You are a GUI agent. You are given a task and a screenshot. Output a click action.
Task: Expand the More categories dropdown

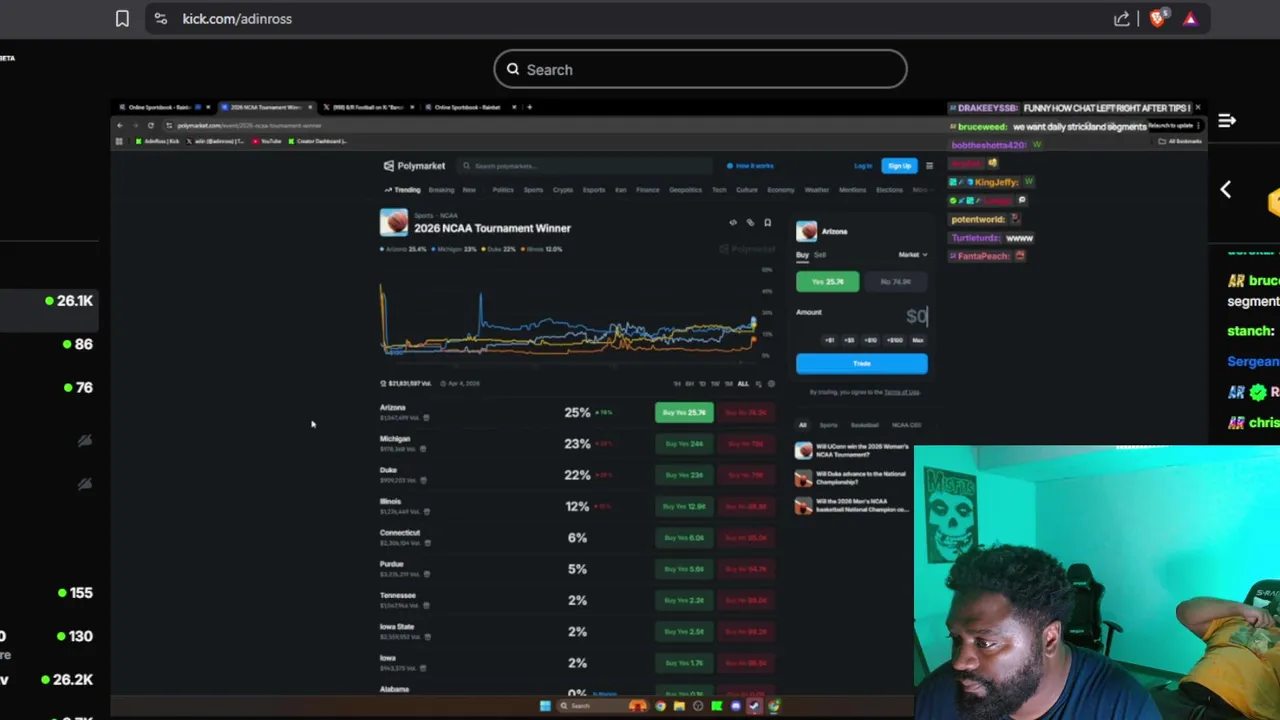pyautogui.click(x=921, y=190)
